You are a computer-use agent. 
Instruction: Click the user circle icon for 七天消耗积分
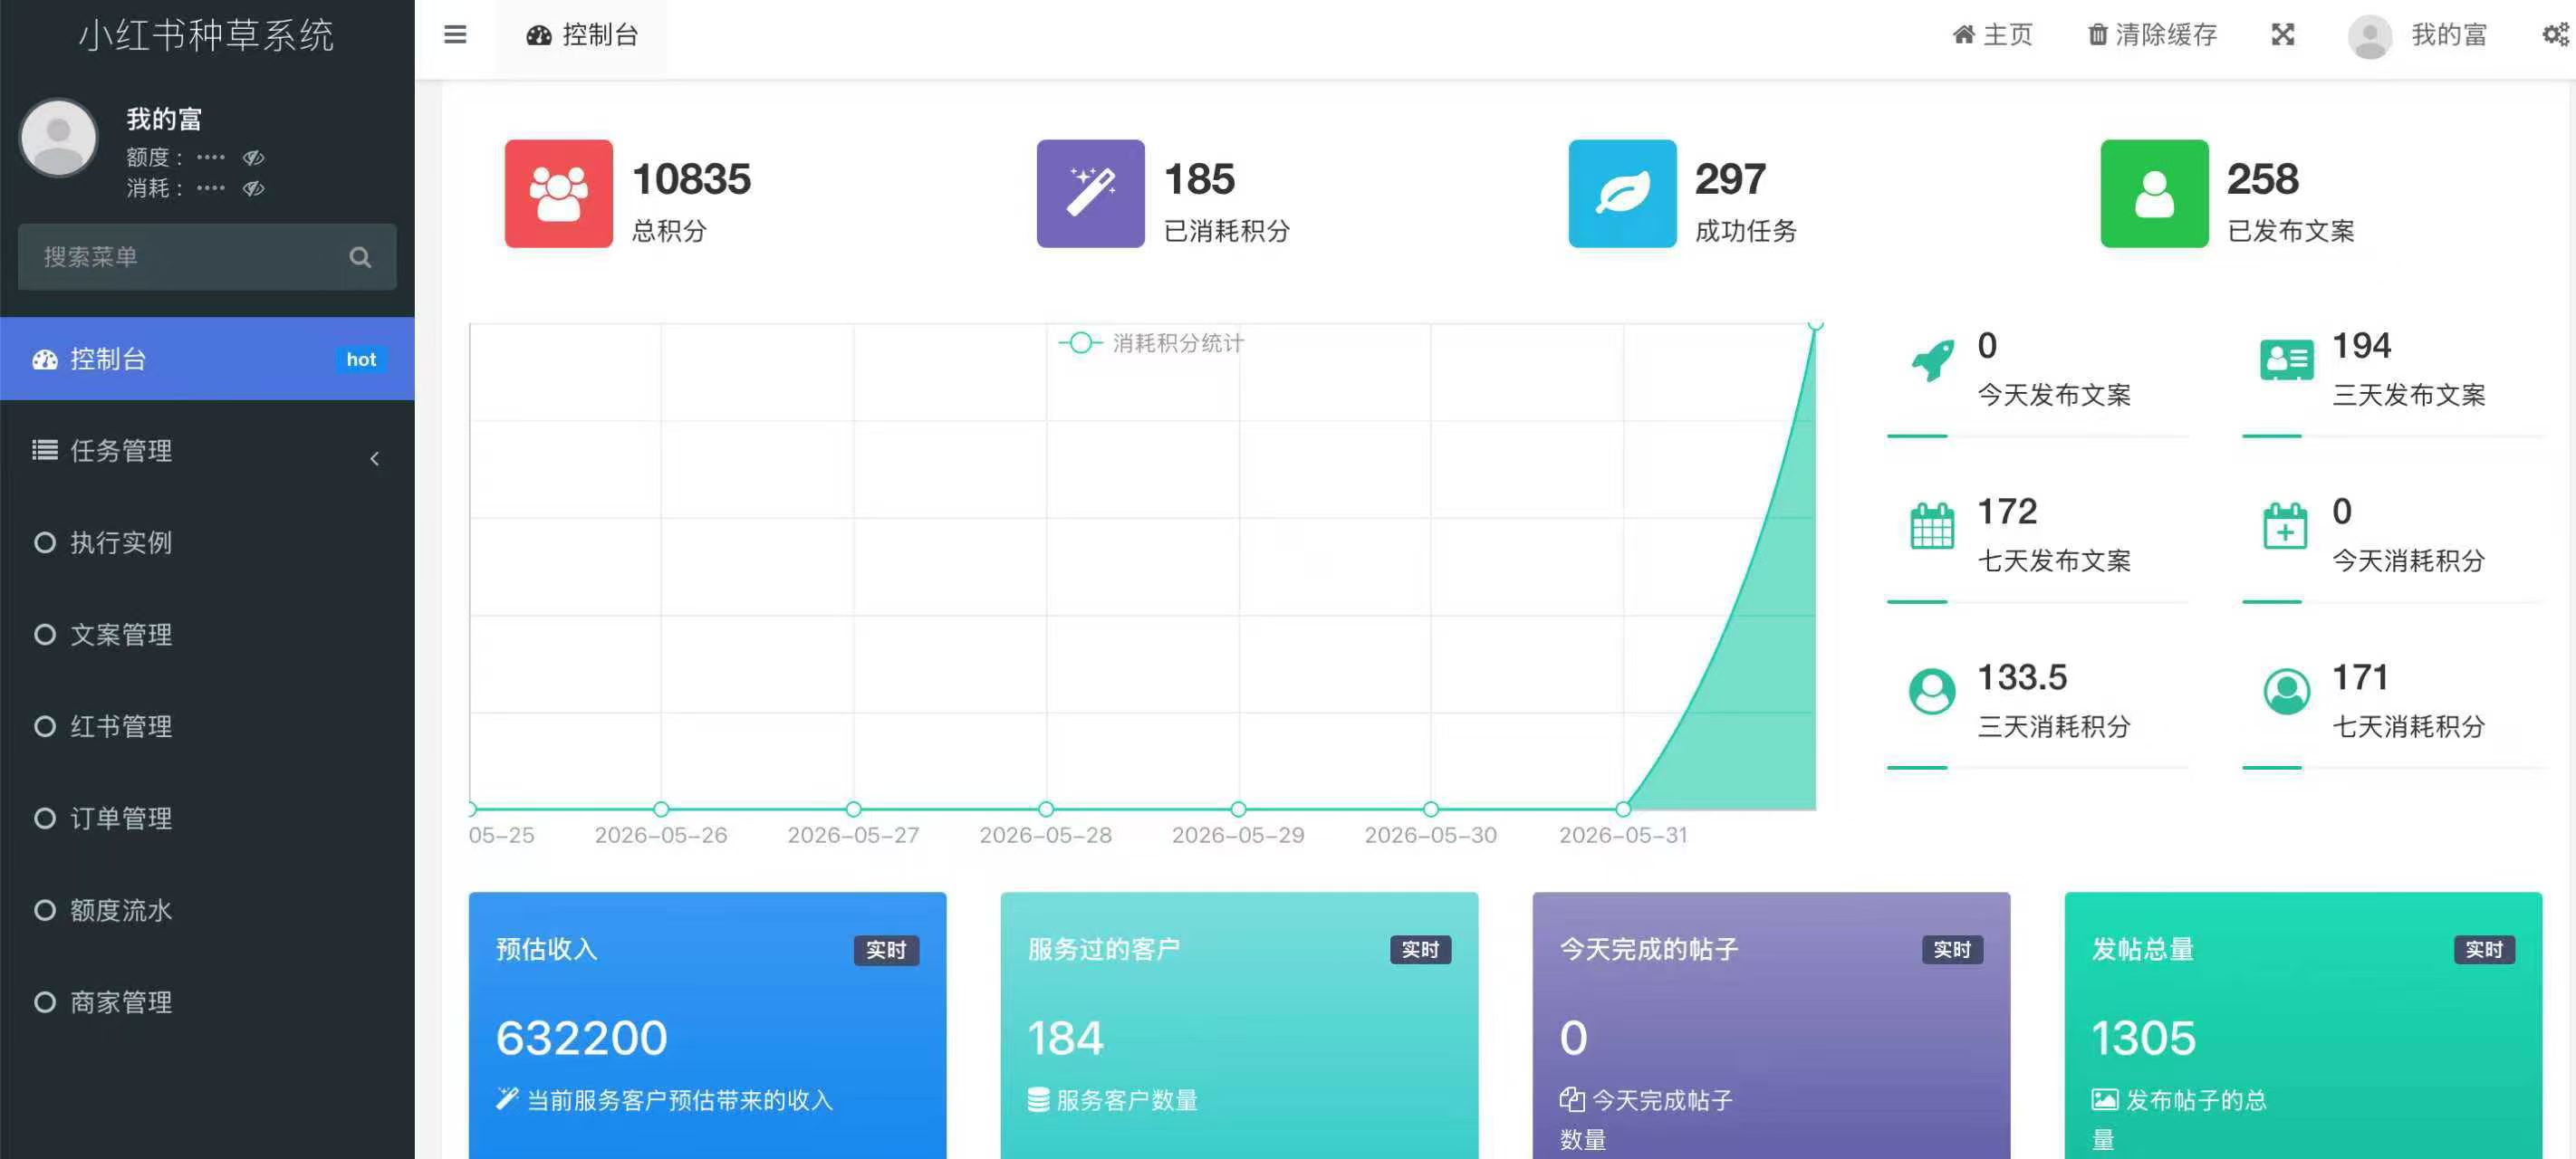[x=2286, y=691]
